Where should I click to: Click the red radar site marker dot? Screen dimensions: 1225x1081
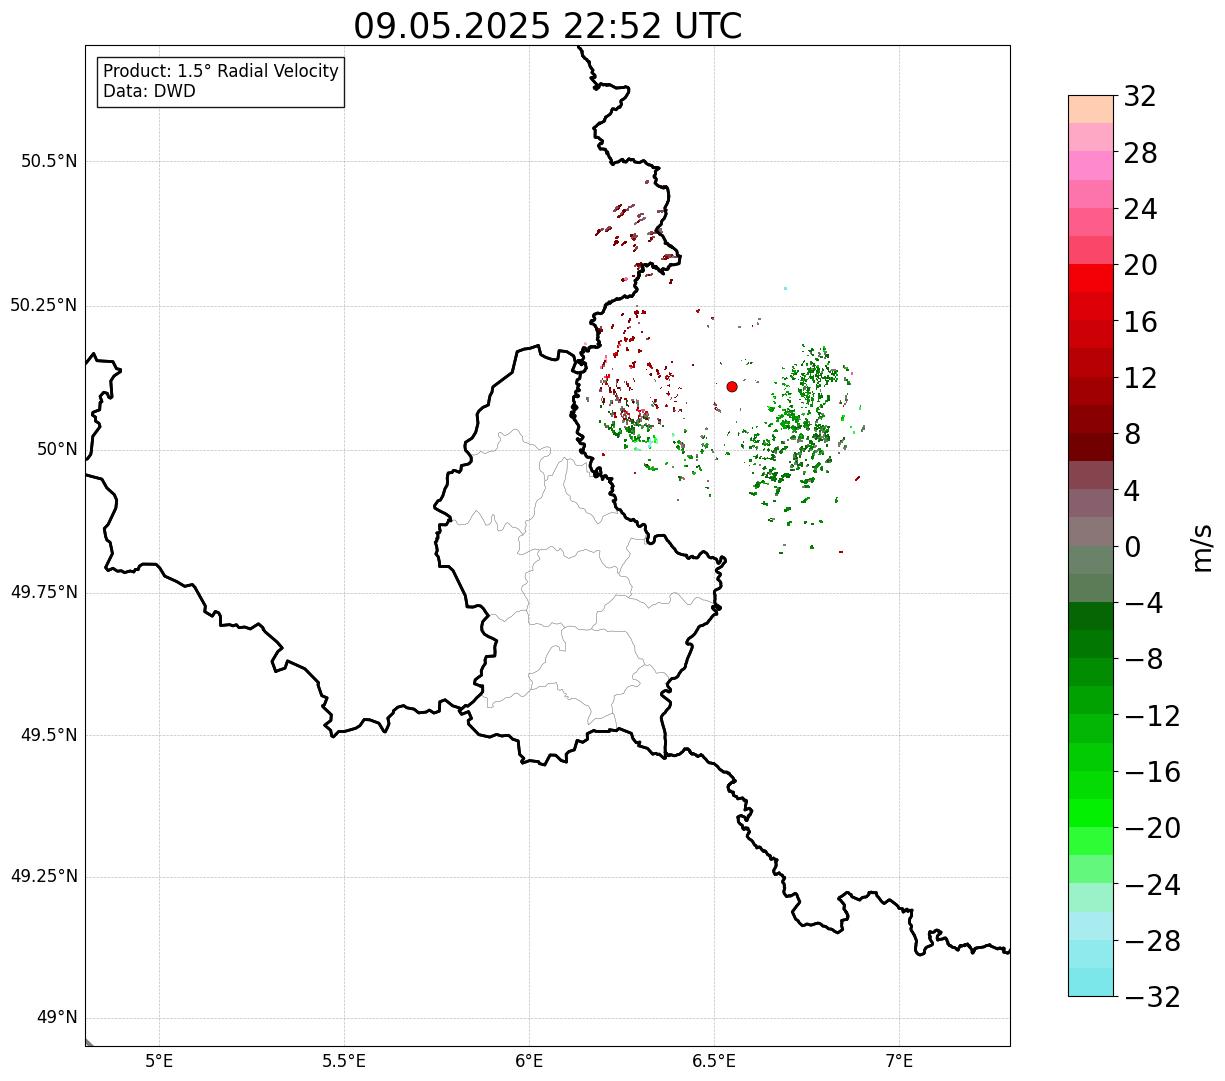coord(732,386)
